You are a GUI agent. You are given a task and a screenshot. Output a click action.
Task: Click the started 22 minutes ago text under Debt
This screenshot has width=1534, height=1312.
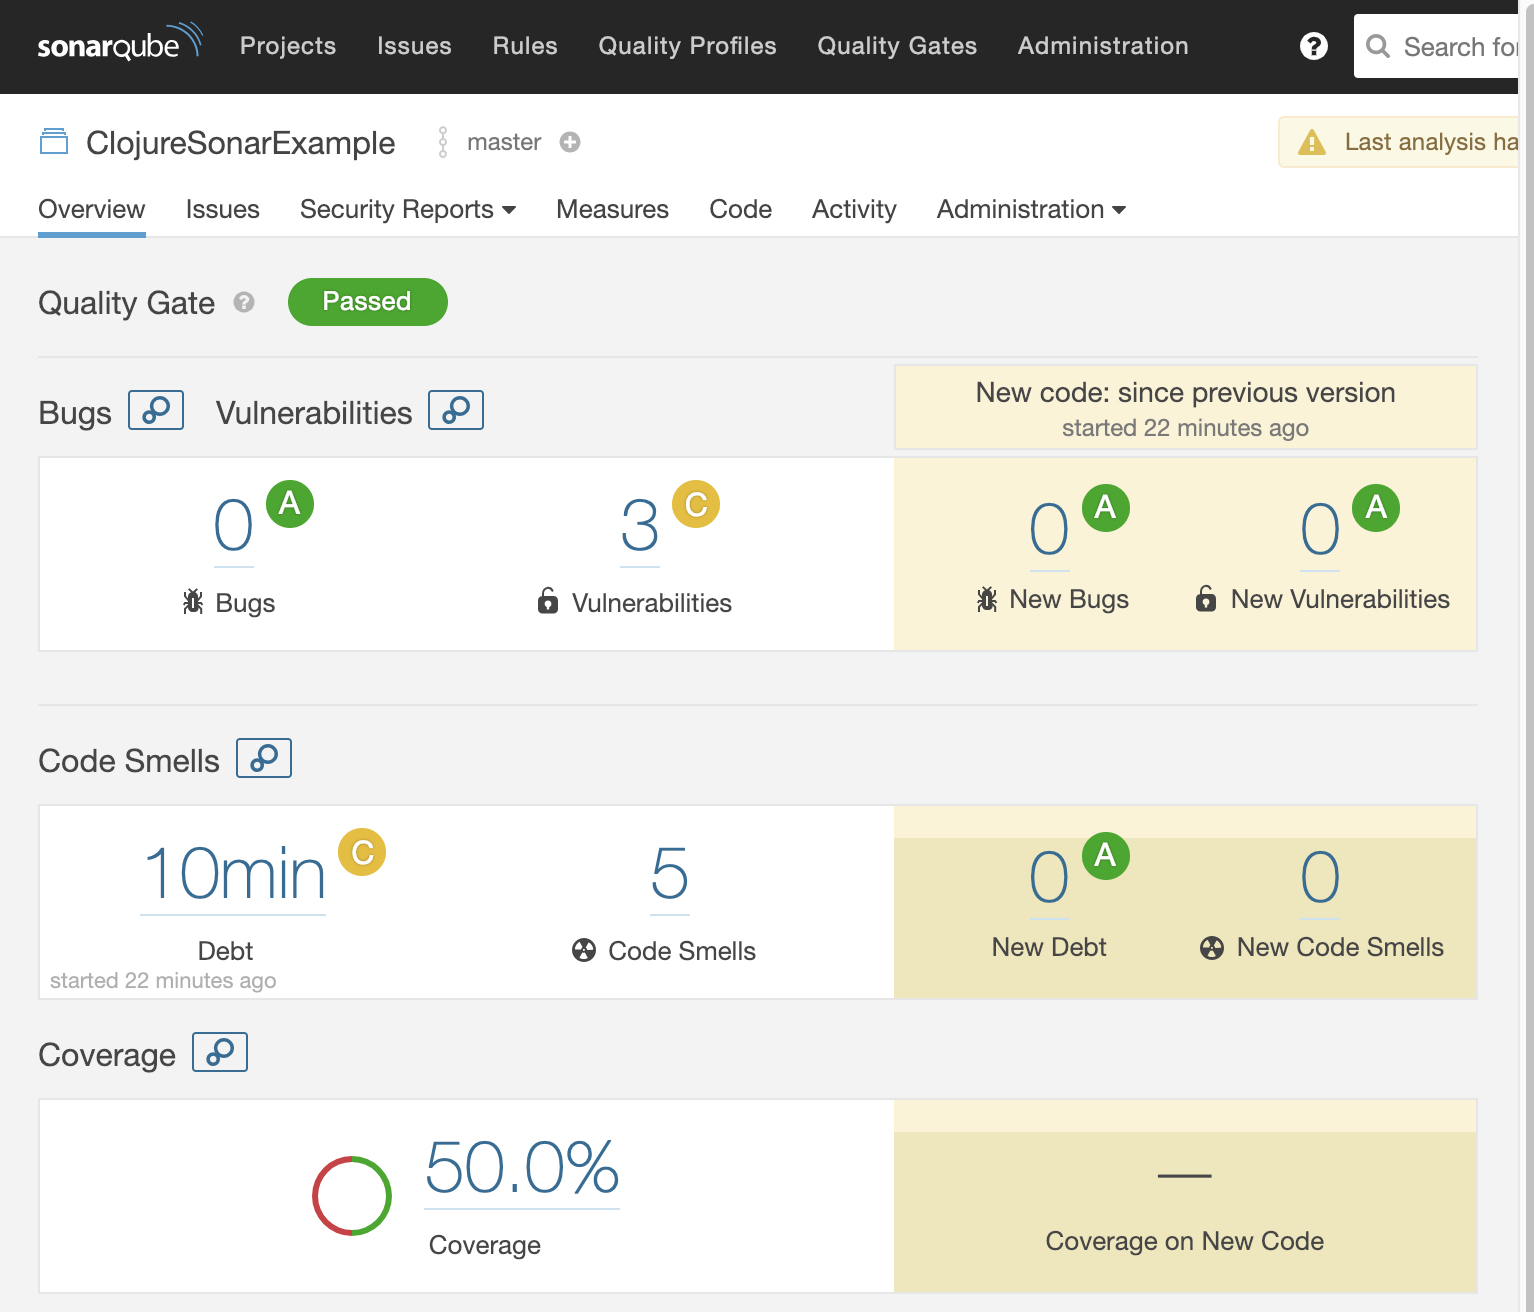click(x=163, y=980)
